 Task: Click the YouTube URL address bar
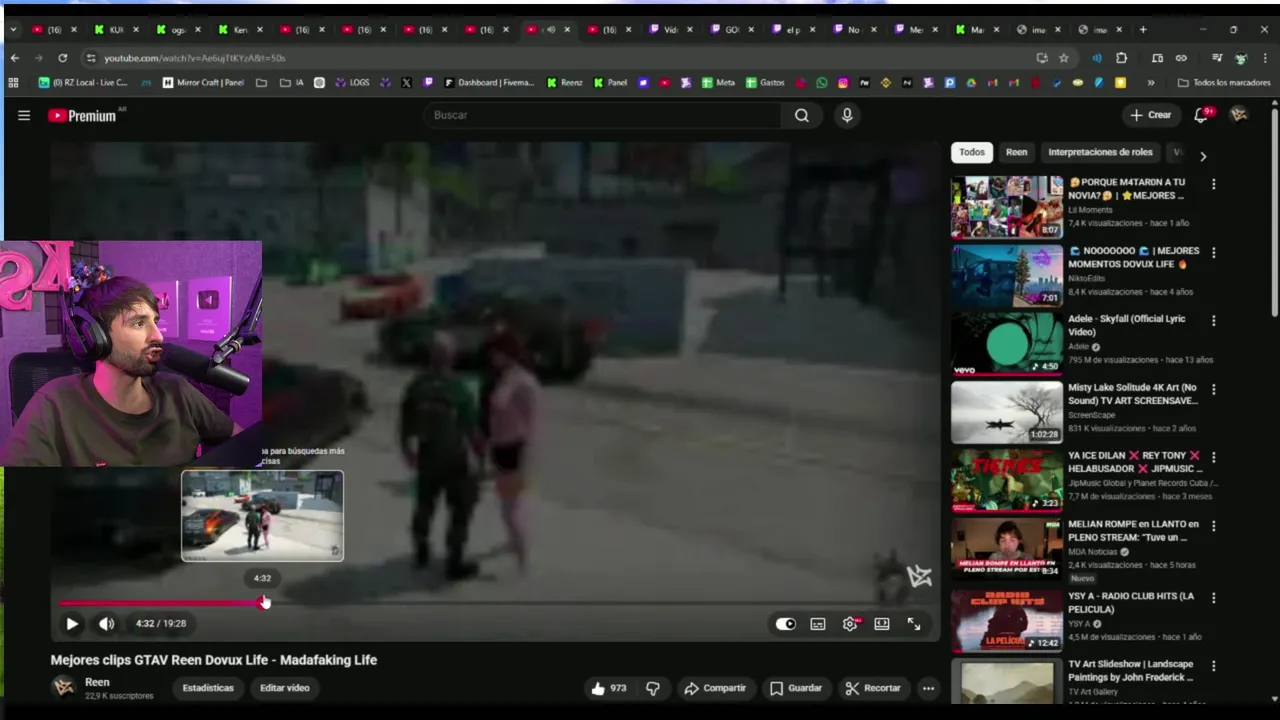coord(560,58)
